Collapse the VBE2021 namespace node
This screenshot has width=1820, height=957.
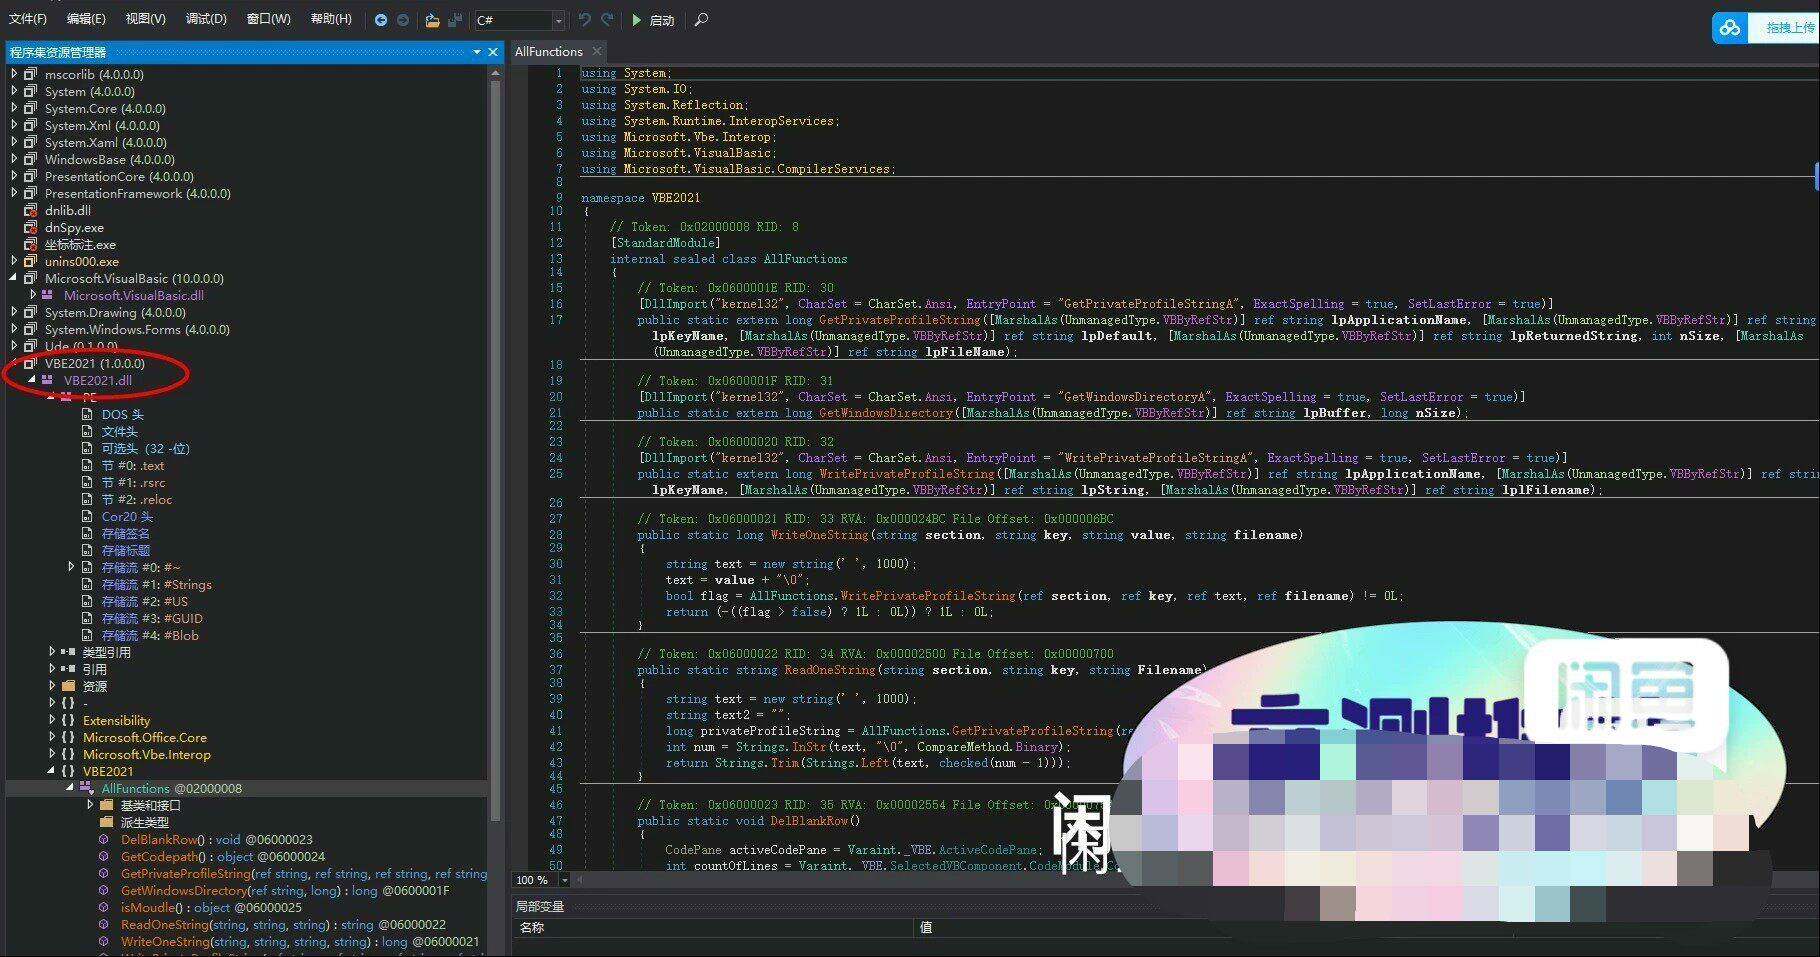(52, 771)
